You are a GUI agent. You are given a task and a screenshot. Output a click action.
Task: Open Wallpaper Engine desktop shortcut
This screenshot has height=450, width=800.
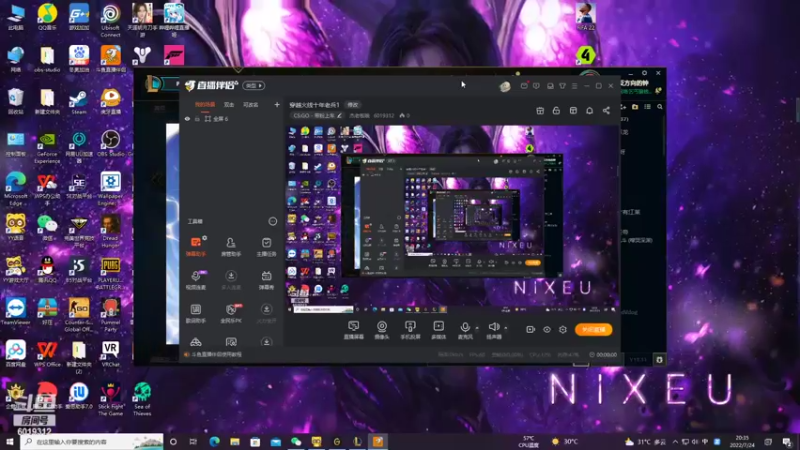(110, 188)
